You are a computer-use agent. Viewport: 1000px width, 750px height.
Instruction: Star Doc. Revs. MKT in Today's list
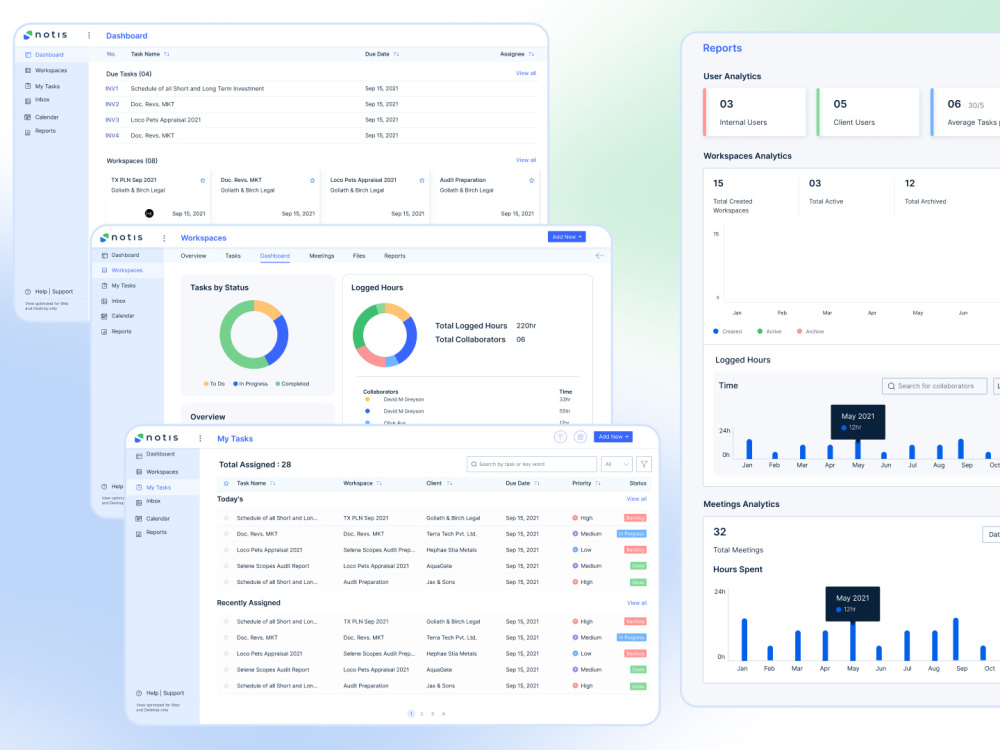pyautogui.click(x=226, y=534)
